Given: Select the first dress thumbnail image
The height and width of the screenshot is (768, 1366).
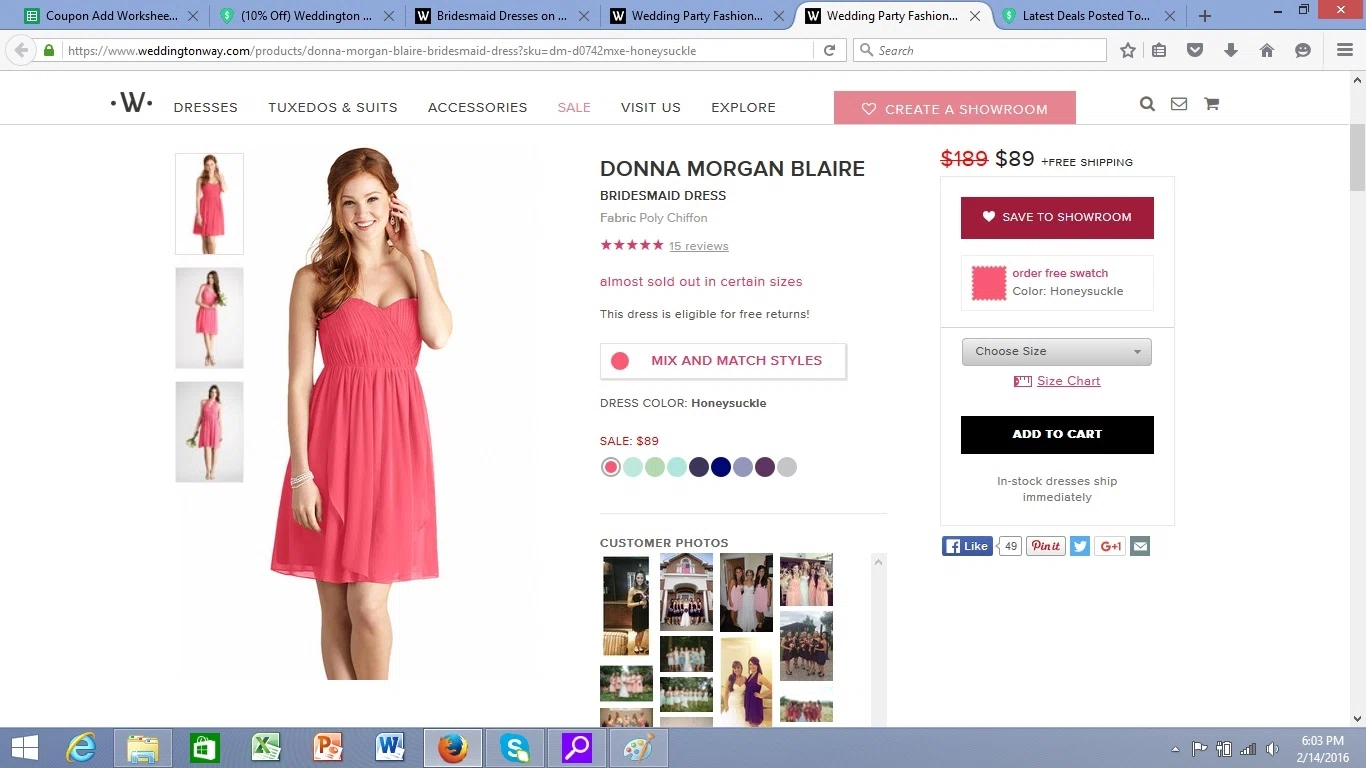Looking at the screenshot, I should pyautogui.click(x=209, y=204).
